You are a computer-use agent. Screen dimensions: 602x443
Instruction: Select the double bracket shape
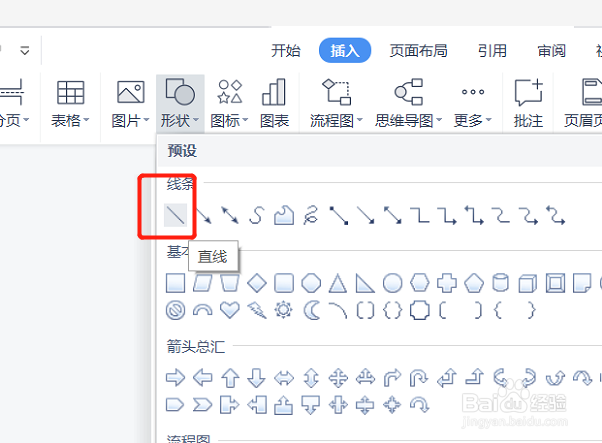[365, 310]
